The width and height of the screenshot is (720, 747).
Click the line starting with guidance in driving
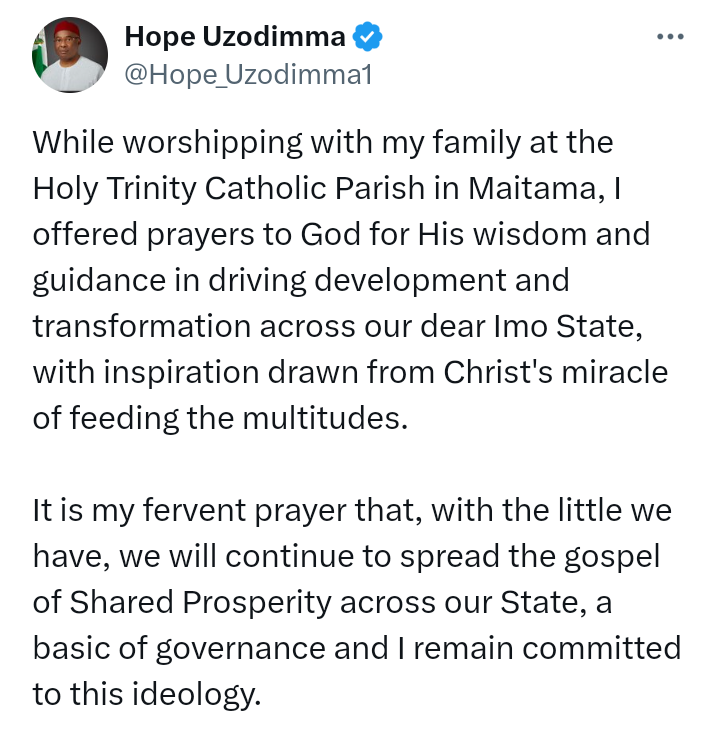point(301,280)
